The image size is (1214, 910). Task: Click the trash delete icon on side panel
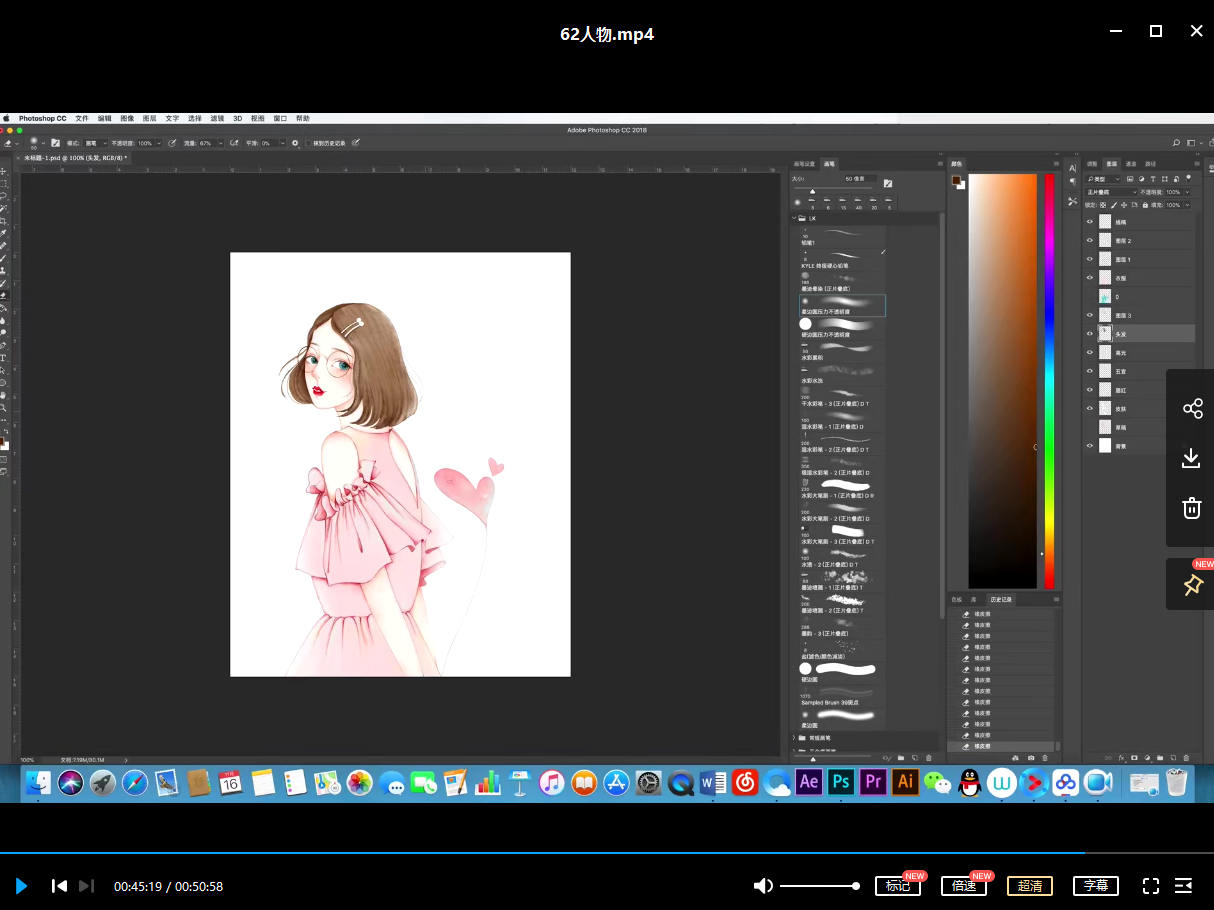pyautogui.click(x=1191, y=508)
